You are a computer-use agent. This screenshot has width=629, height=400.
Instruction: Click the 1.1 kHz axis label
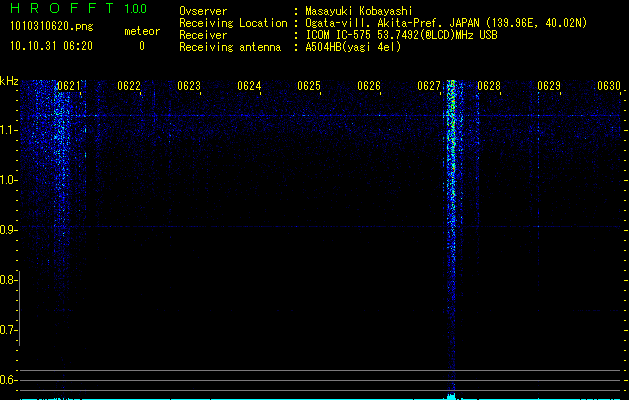tap(8, 130)
